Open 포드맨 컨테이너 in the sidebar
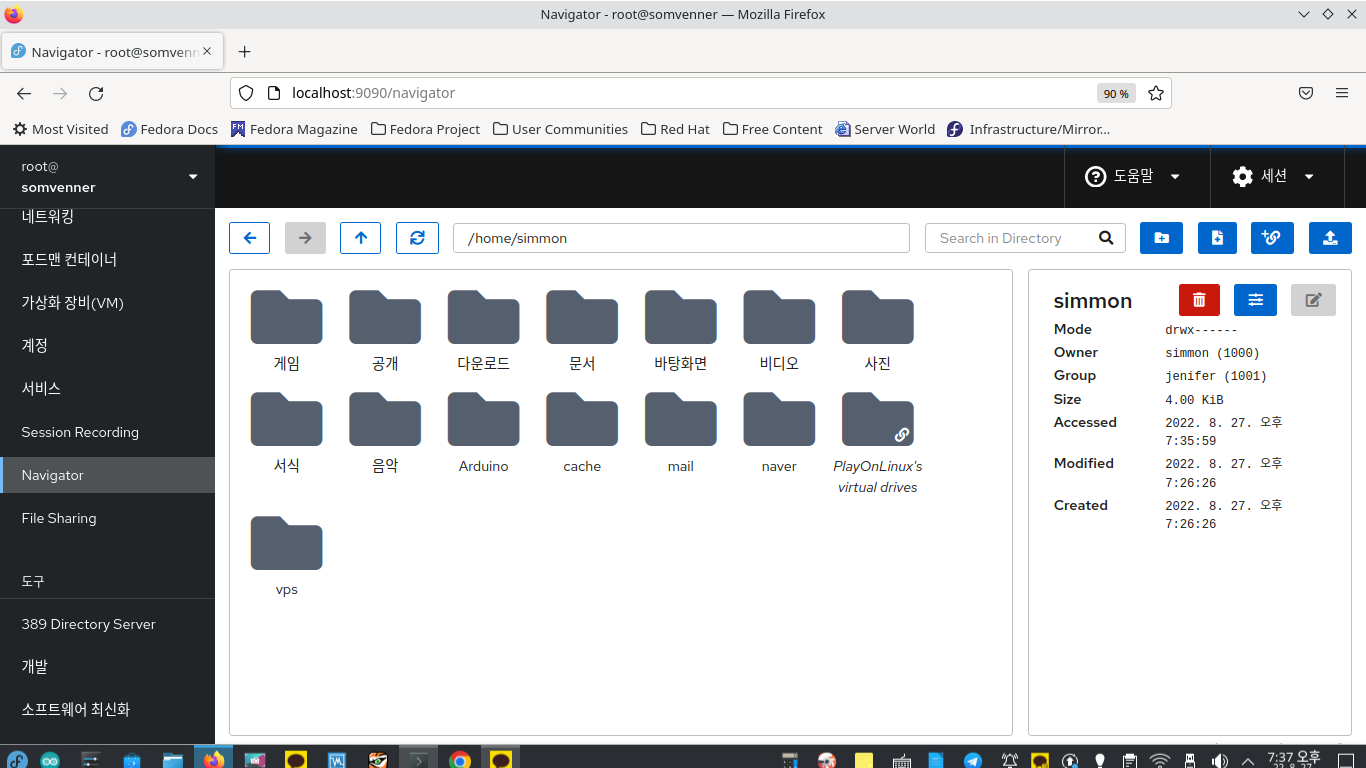1366x768 pixels. pyautogui.click(x=107, y=259)
